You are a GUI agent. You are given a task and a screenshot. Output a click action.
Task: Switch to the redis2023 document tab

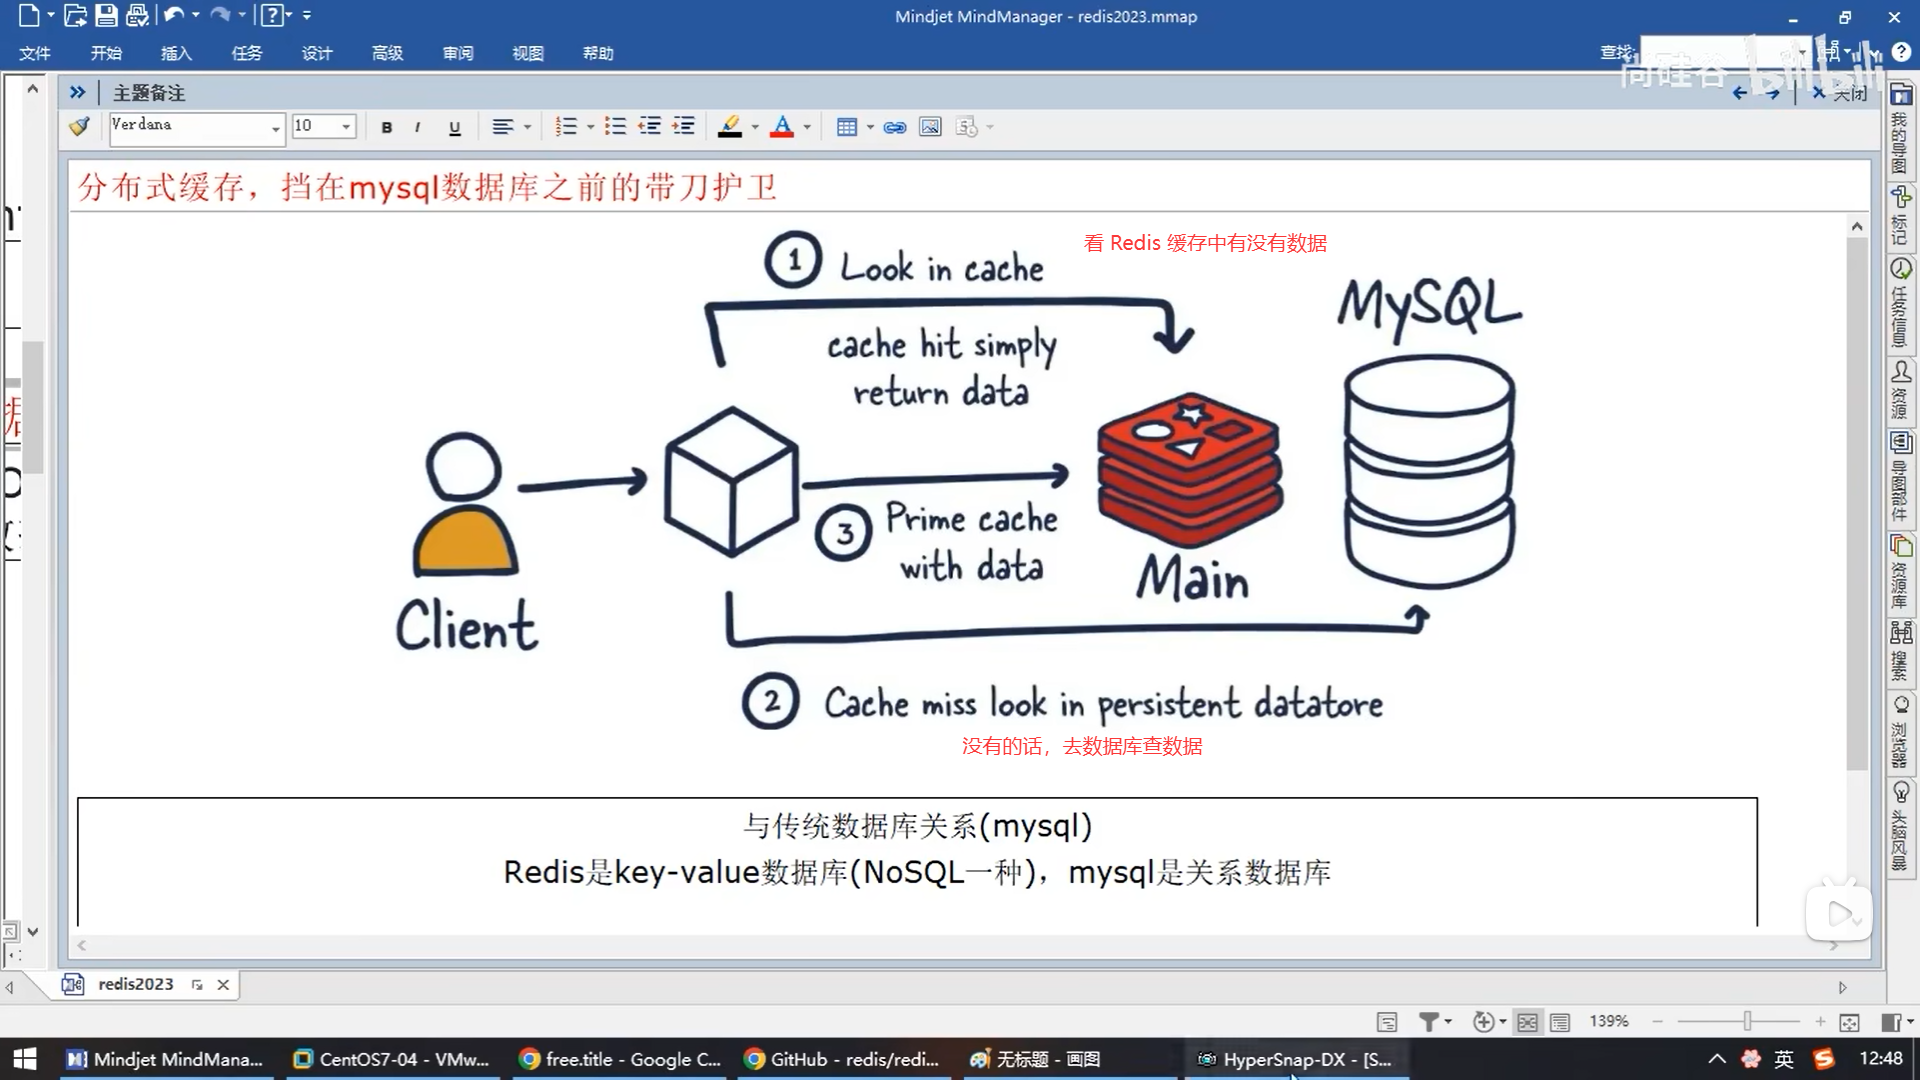click(x=135, y=984)
